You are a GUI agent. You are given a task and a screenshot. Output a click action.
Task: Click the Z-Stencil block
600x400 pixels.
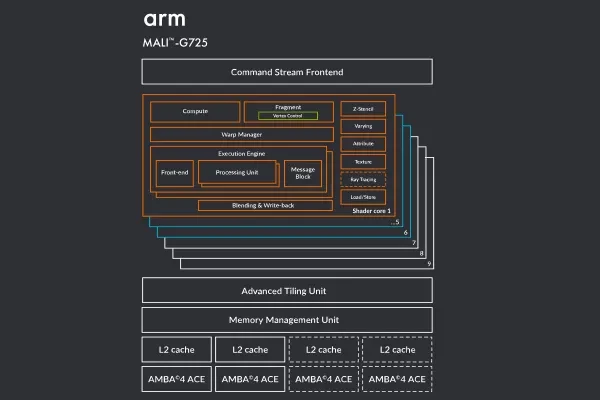tap(362, 108)
